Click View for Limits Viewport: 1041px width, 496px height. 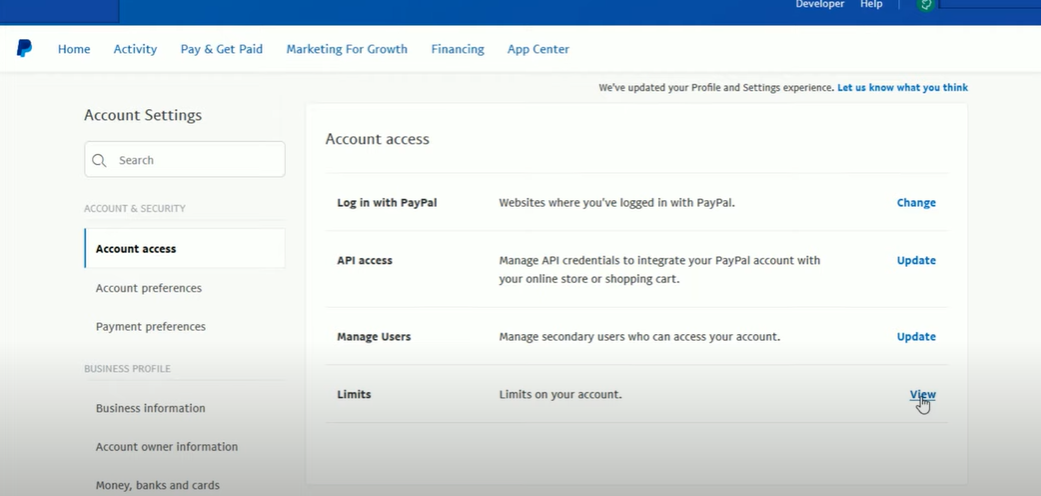point(922,394)
